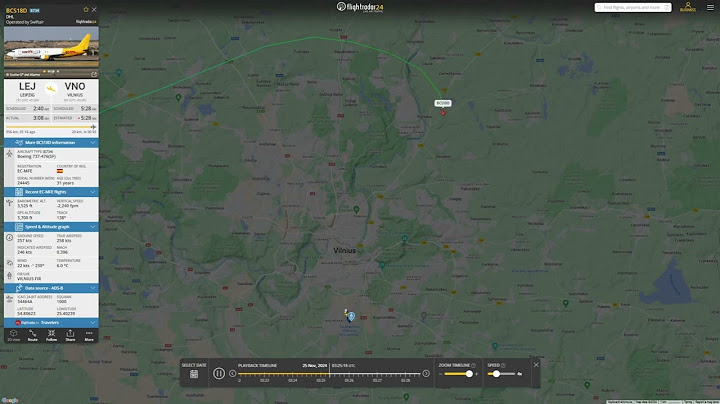Screen dimensions: 720x404
Task: Open the photo source external-link icon
Action: (94, 74)
